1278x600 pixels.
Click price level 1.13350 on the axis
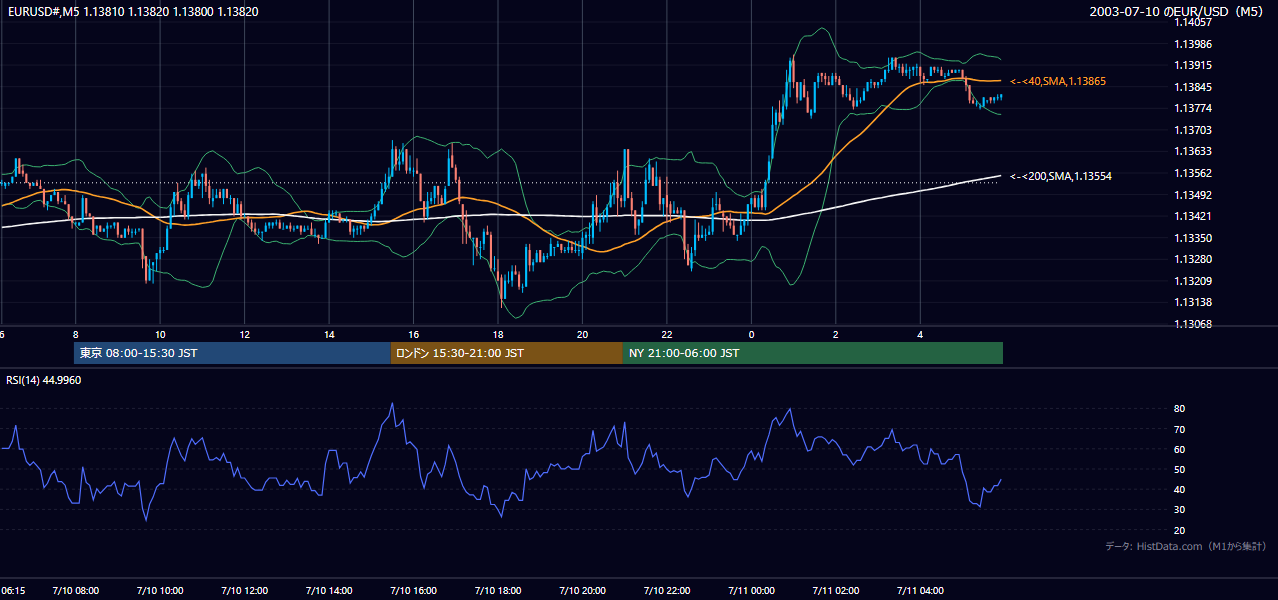1194,238
